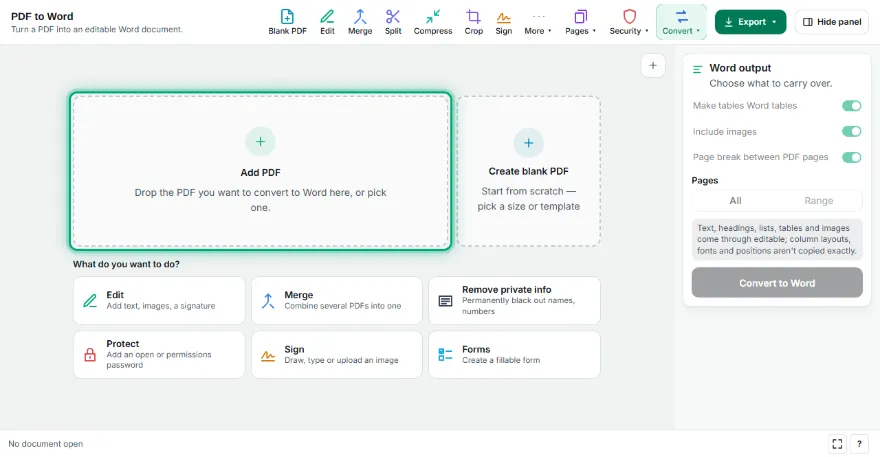Screen dimensions: 880x457
Task: Click the pencil icon on Edit card
Action: [90, 300]
